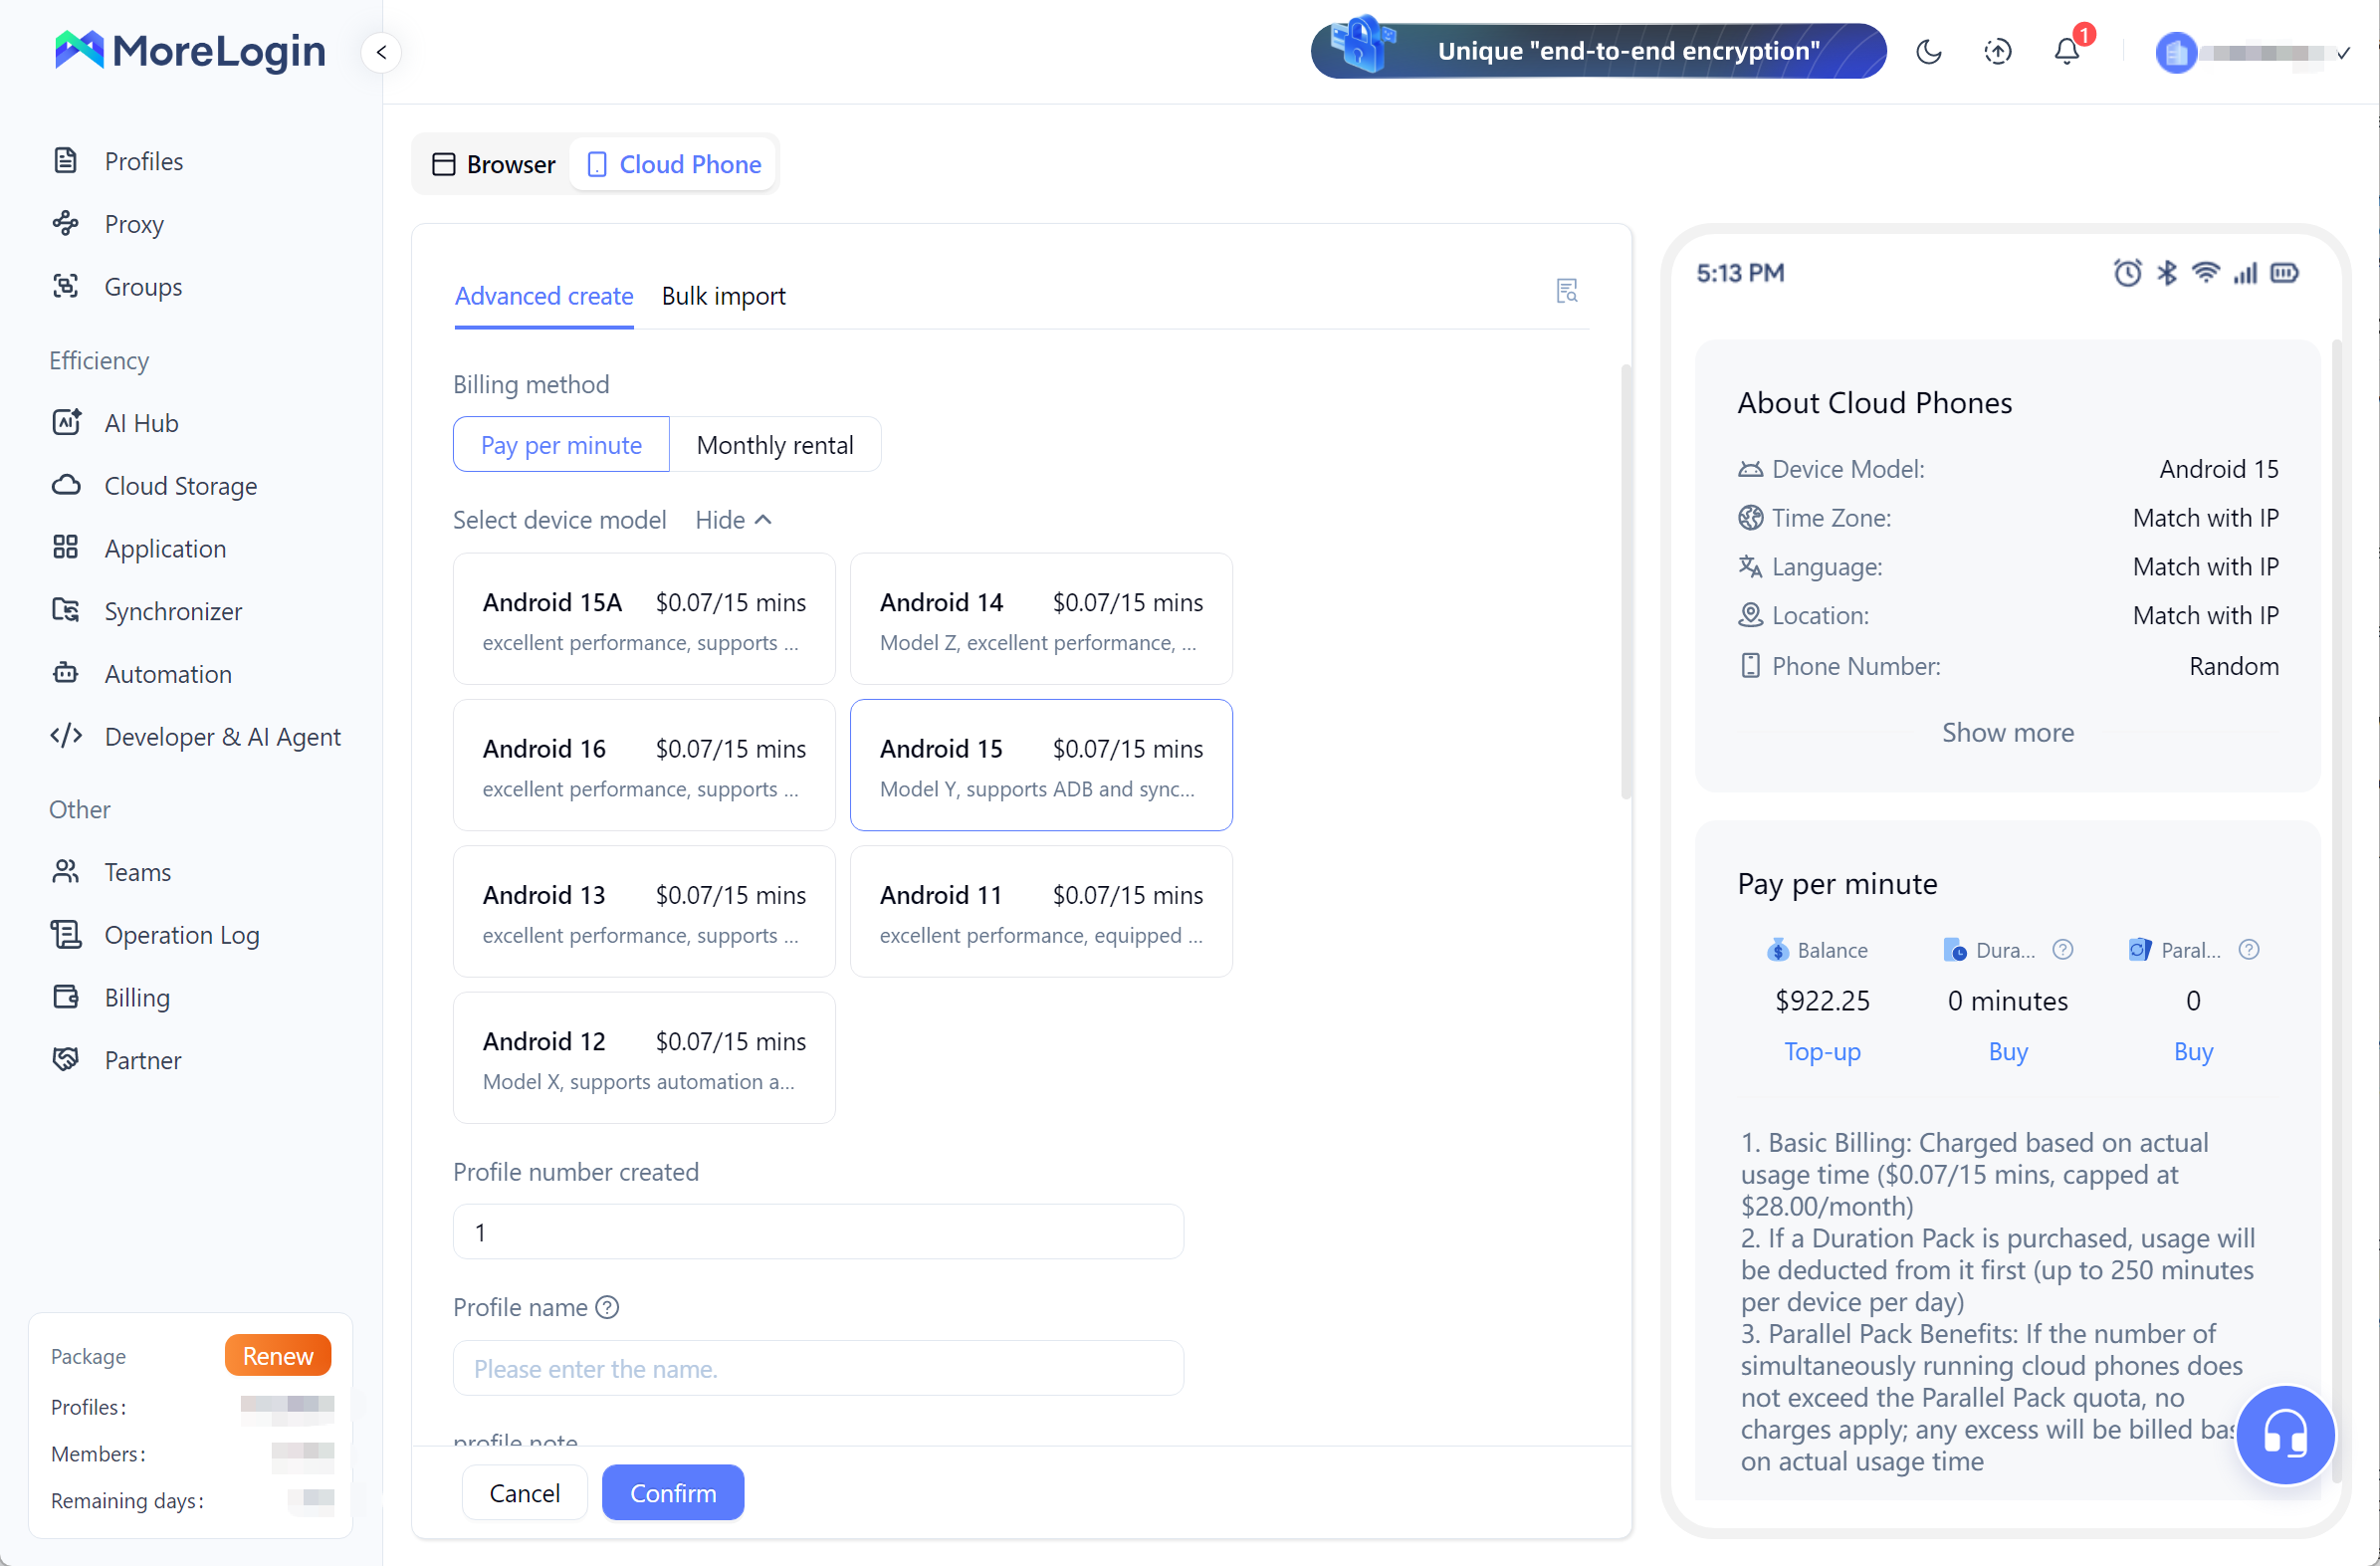The height and width of the screenshot is (1566, 2380).
Task: Select the Android 13 device model
Action: (x=644, y=911)
